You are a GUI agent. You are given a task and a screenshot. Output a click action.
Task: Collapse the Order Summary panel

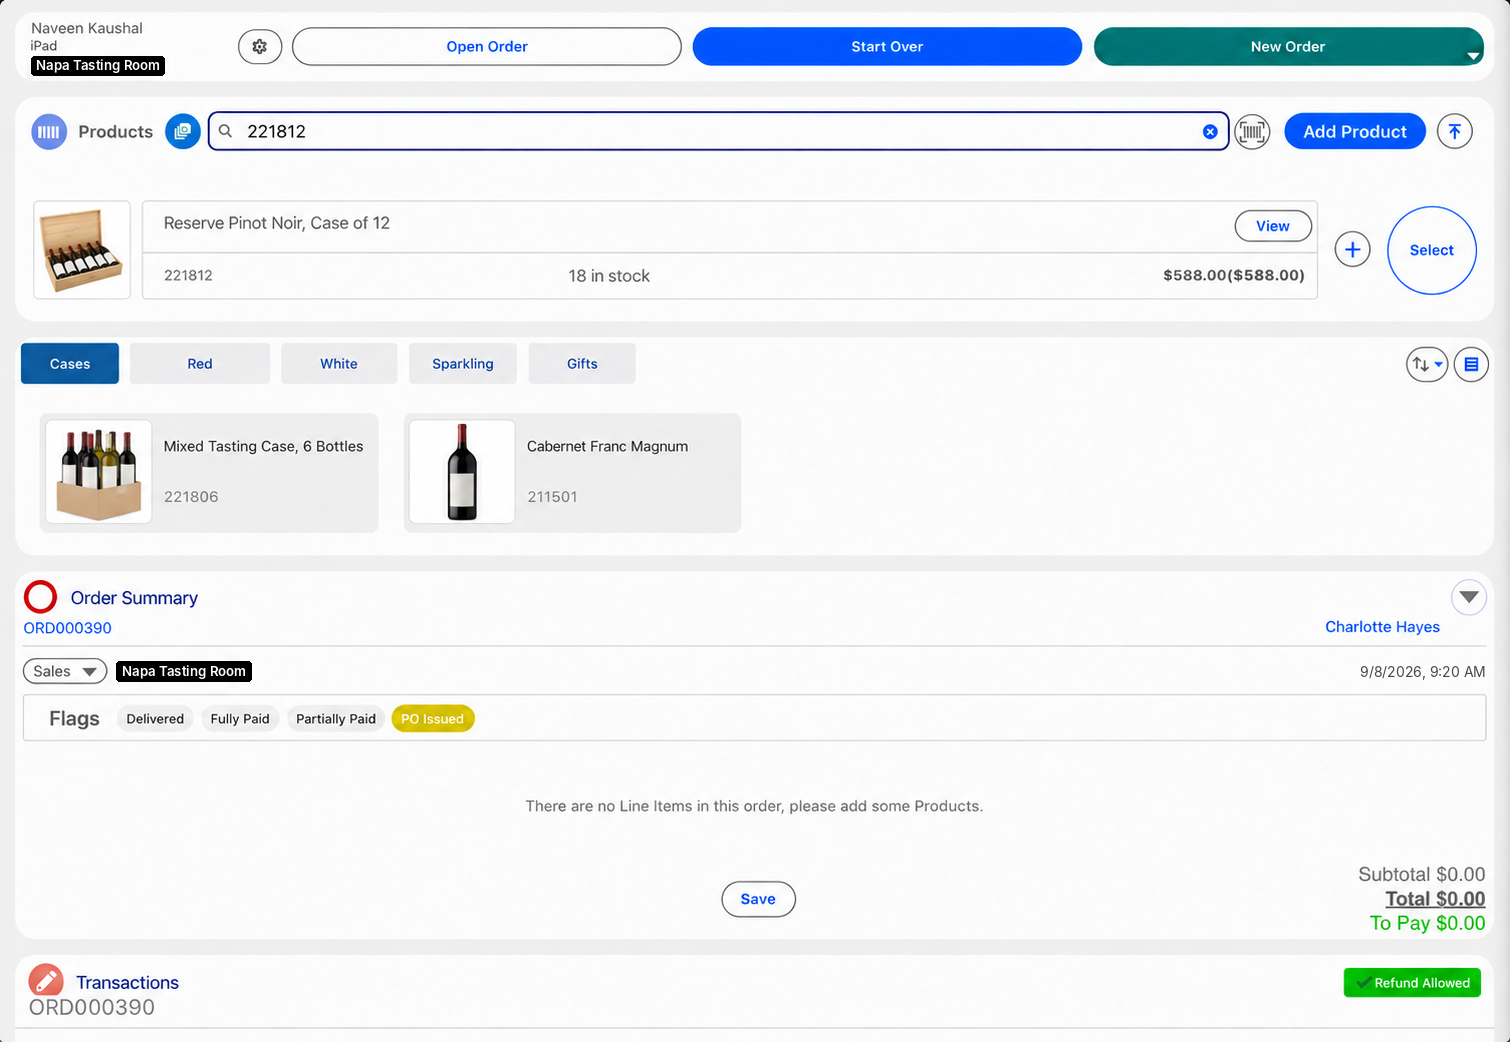[x=1468, y=597]
